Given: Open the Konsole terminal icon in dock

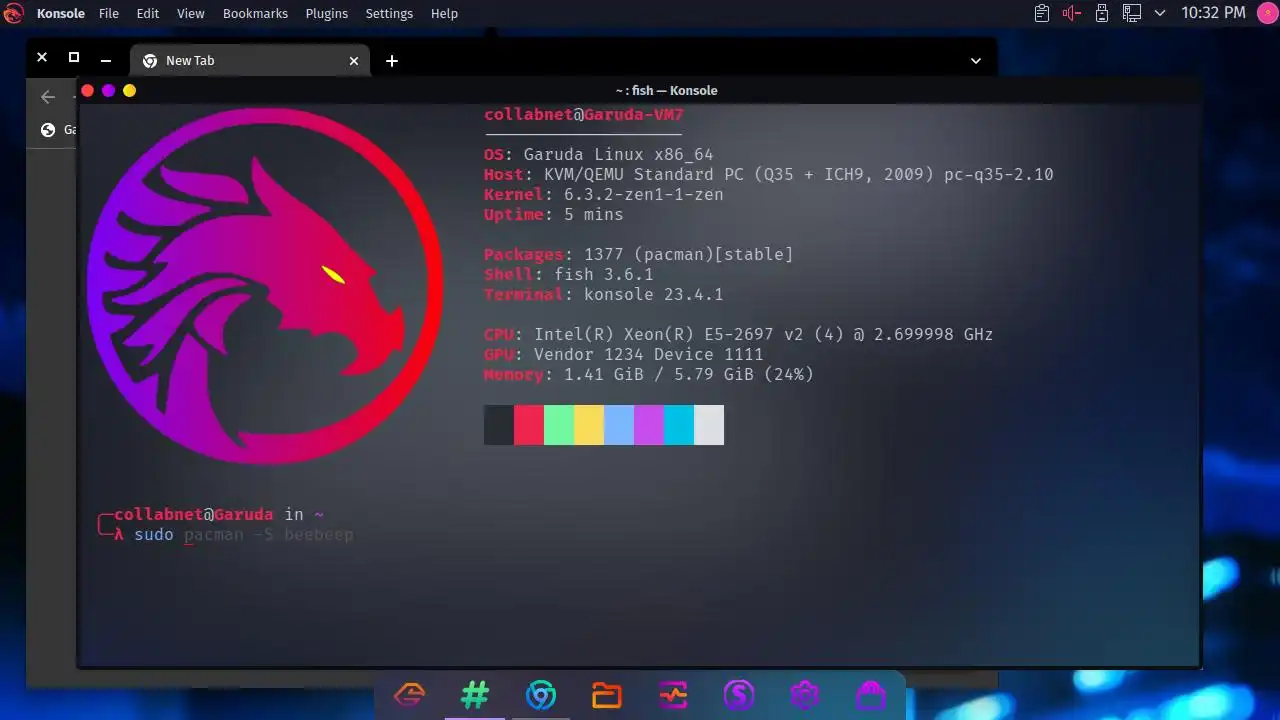Looking at the screenshot, I should pyautogui.click(x=475, y=694).
